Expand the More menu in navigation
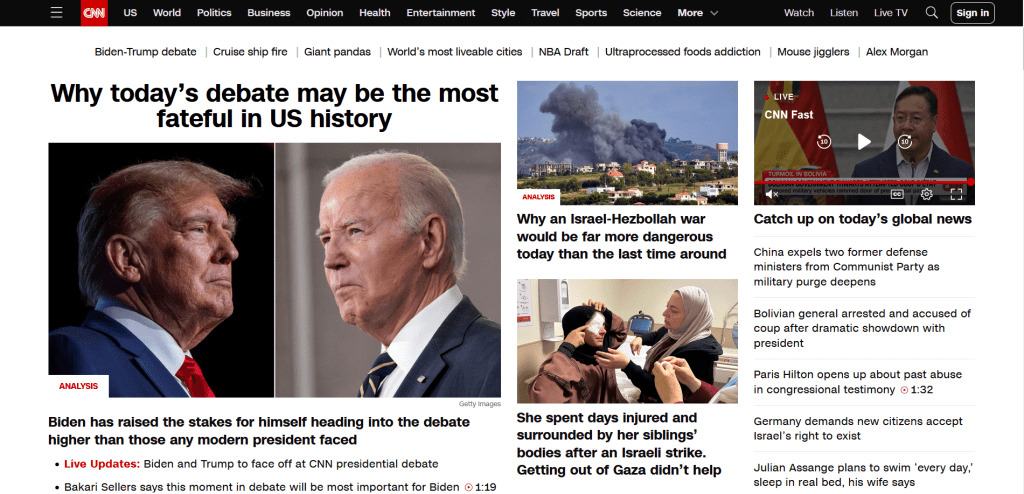 (697, 13)
